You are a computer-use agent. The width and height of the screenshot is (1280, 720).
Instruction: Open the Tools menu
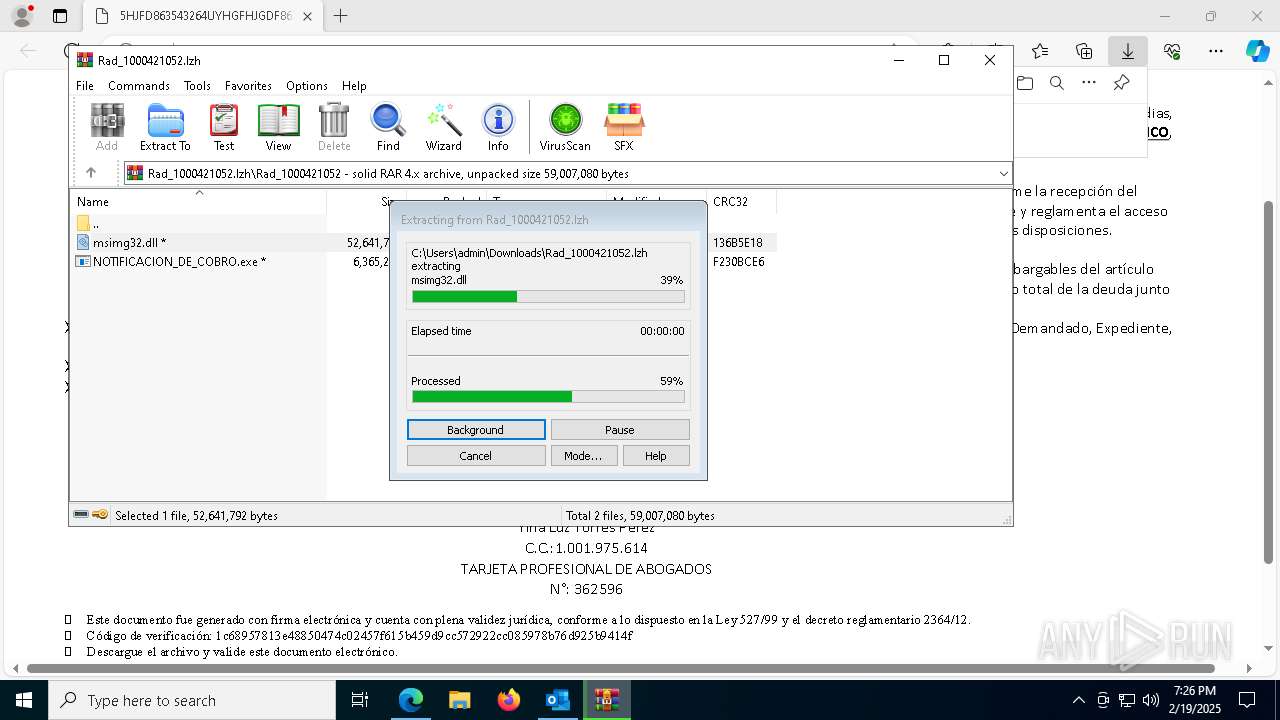tap(197, 86)
